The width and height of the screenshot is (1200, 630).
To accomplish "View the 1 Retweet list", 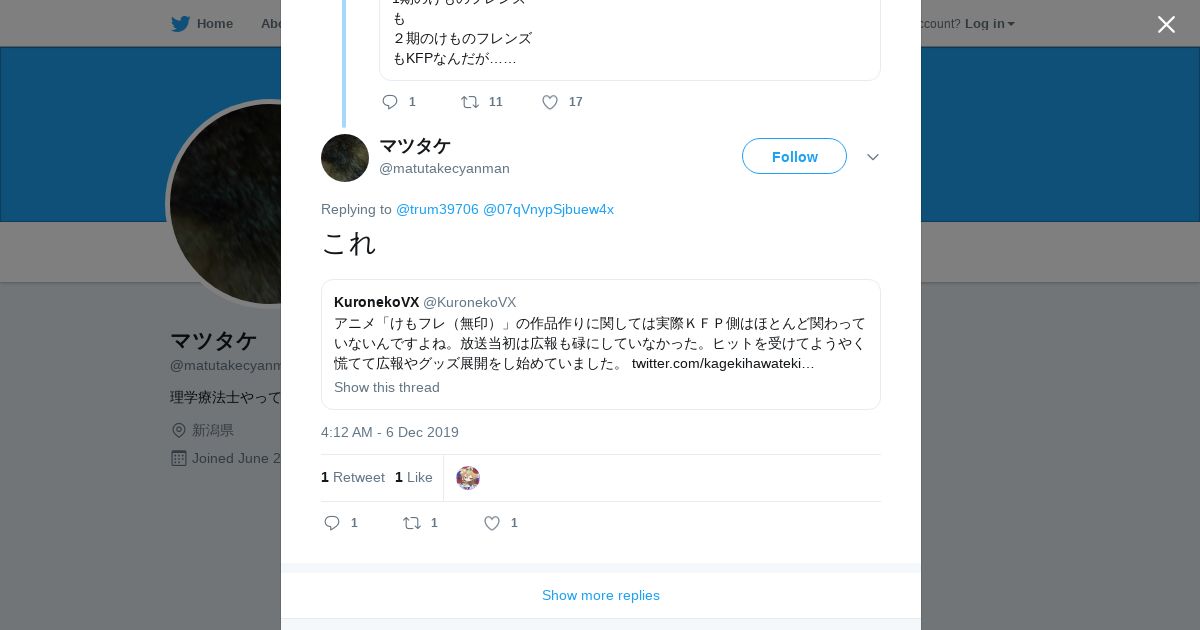I will pyautogui.click(x=353, y=477).
